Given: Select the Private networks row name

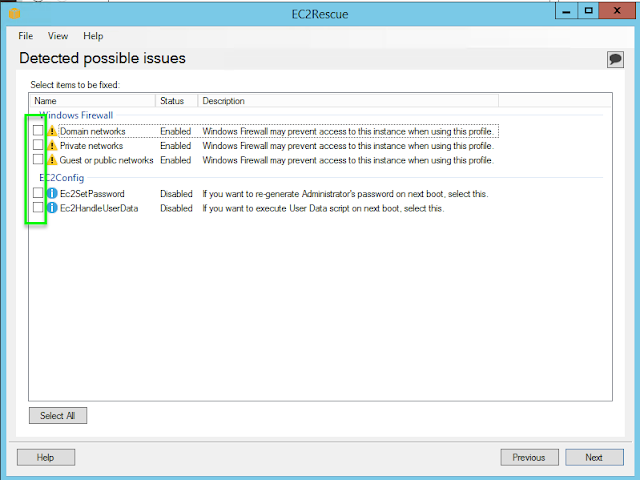Looking at the screenshot, I should coord(91,146).
